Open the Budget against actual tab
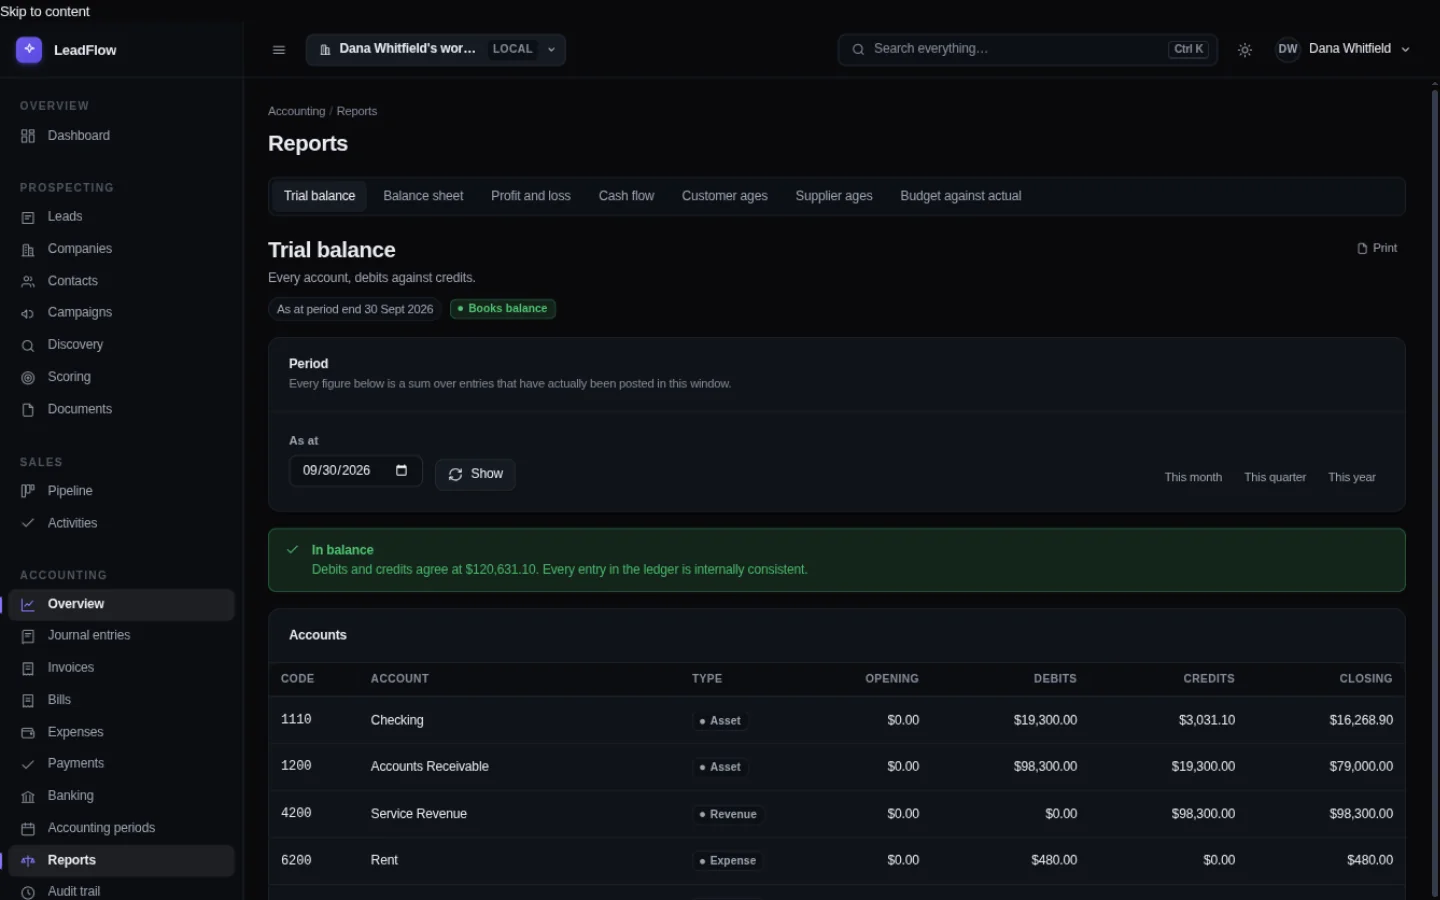The image size is (1440, 900). point(961,196)
